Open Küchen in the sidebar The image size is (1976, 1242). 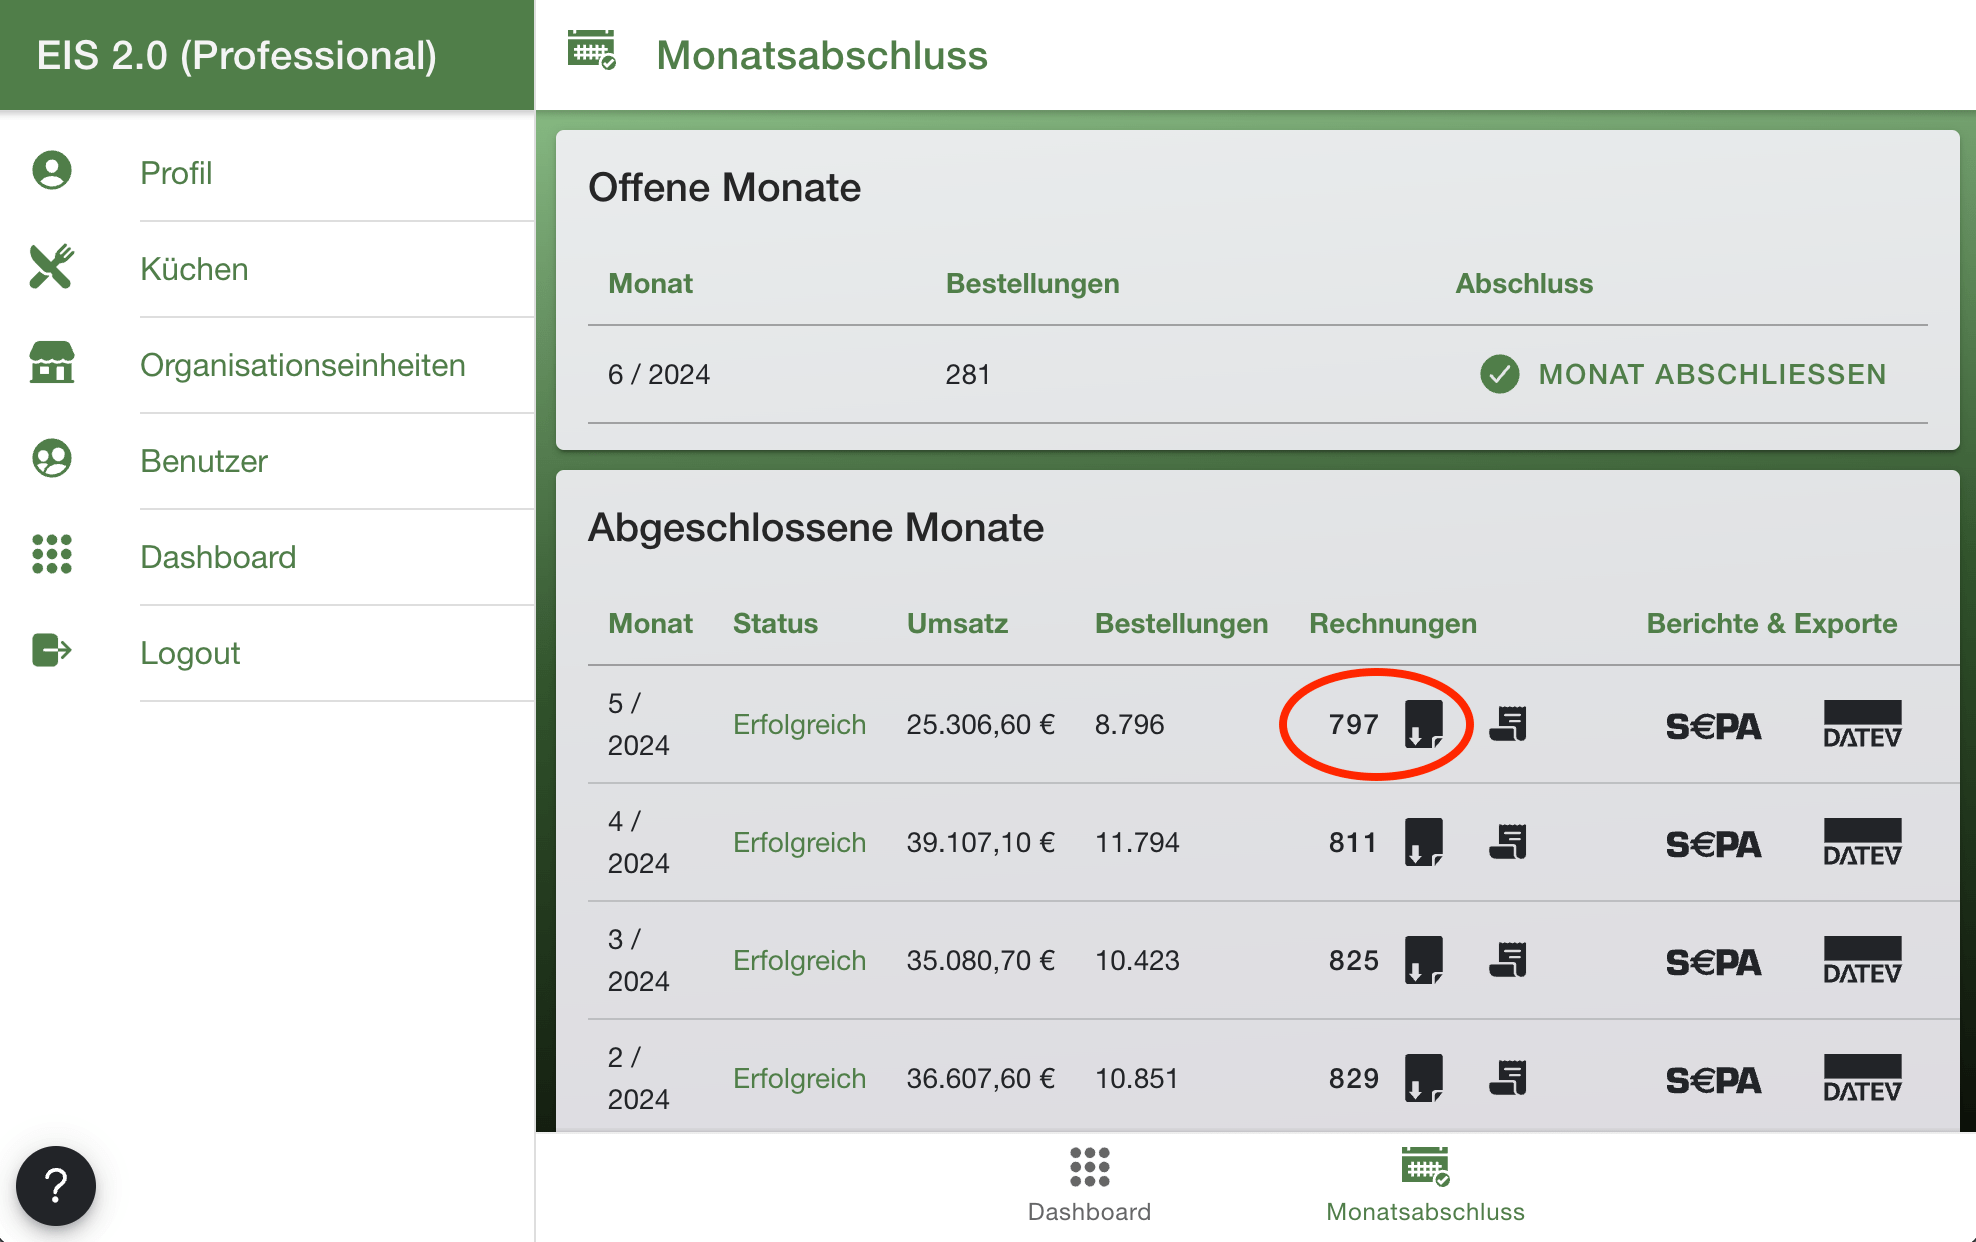click(x=267, y=268)
